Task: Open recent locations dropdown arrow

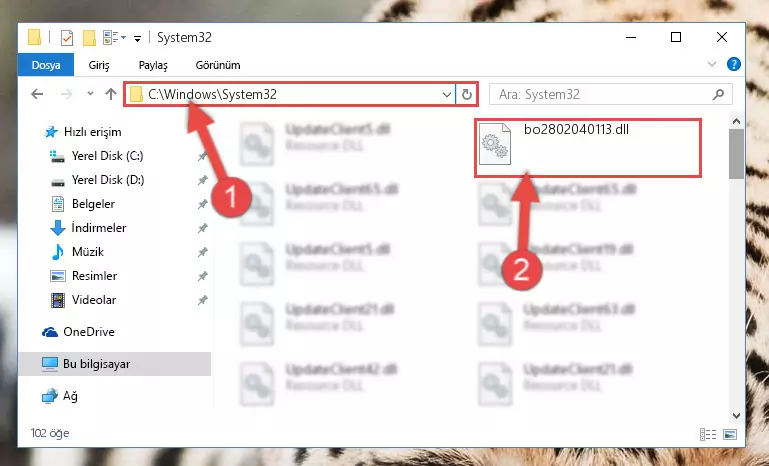Action: pyautogui.click(x=90, y=93)
